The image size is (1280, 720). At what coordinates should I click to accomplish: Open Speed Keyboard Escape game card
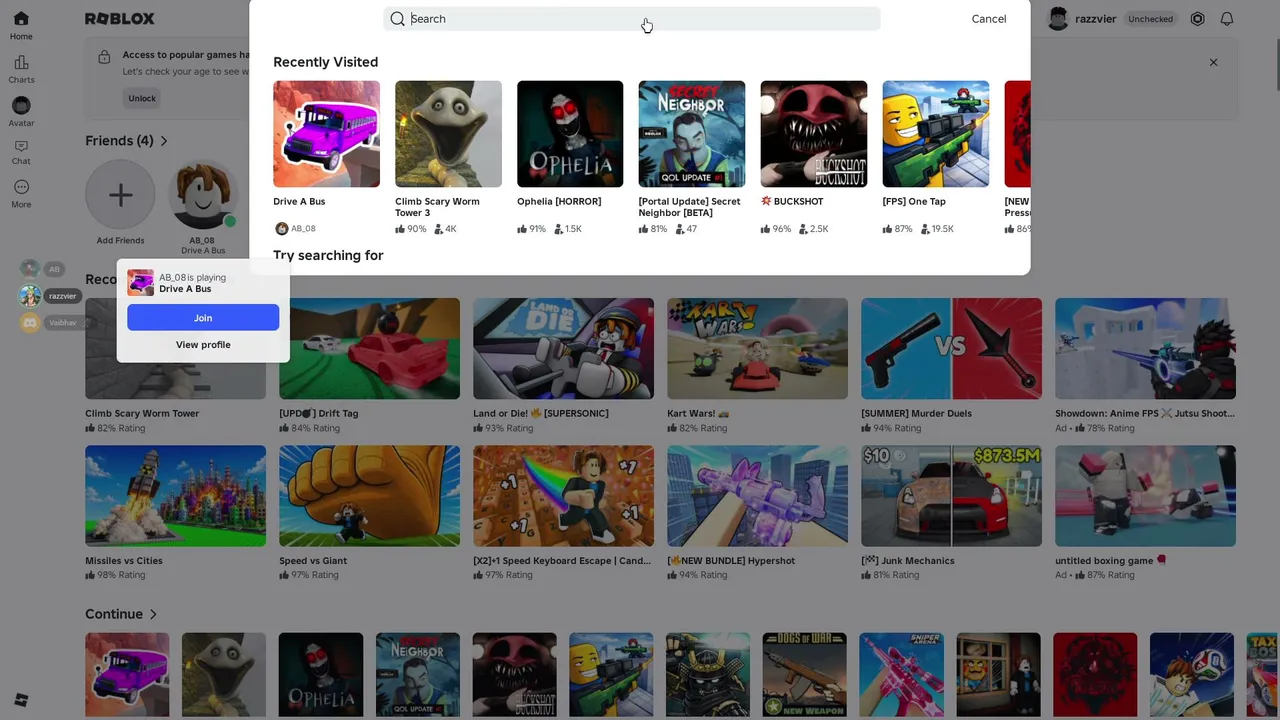tap(563, 496)
